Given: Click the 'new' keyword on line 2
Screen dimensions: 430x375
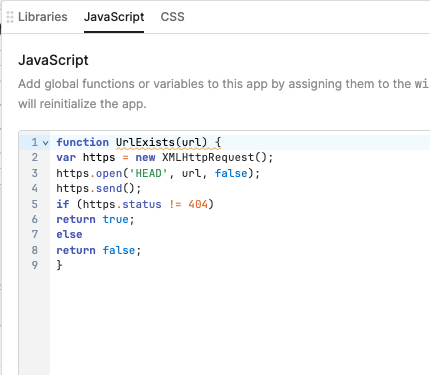Looking at the screenshot, I should pyautogui.click(x=145, y=157).
